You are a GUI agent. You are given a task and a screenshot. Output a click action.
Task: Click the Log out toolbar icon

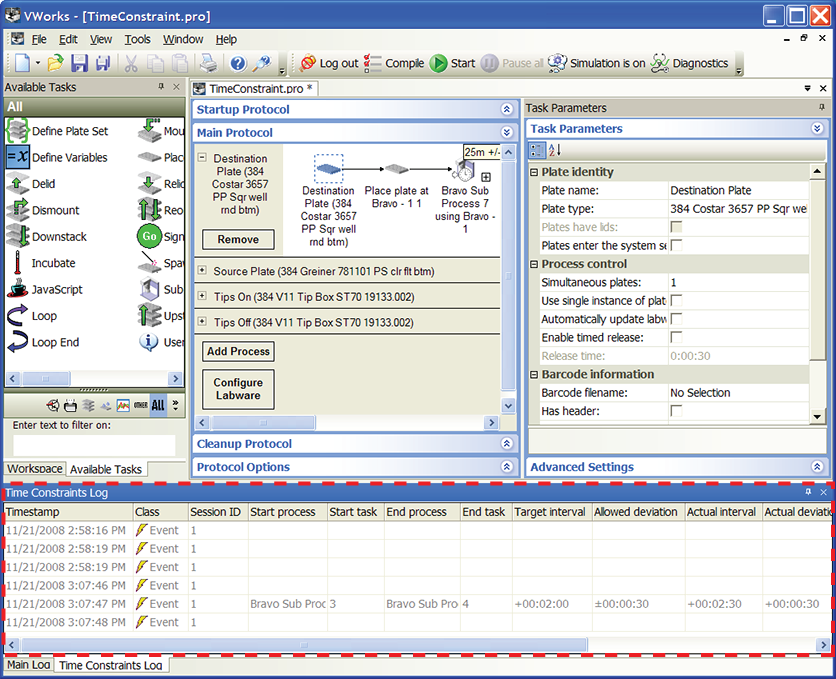pos(308,63)
